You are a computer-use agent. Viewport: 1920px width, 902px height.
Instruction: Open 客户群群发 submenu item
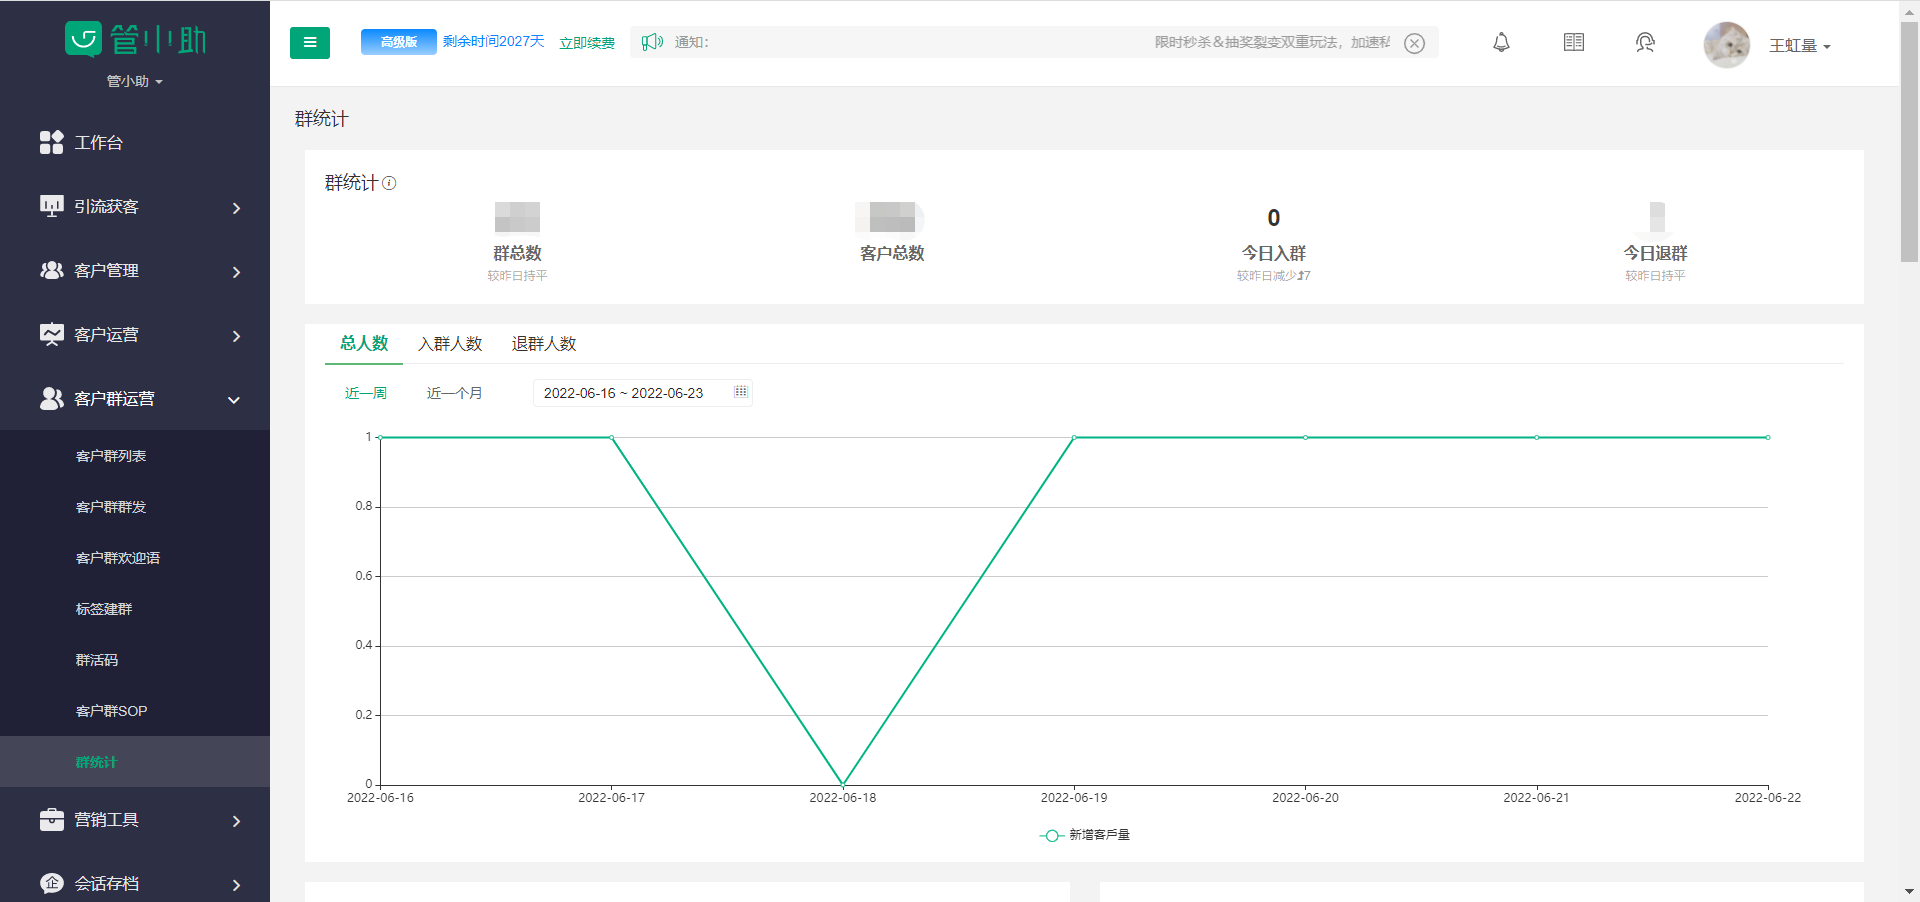pyautogui.click(x=111, y=507)
